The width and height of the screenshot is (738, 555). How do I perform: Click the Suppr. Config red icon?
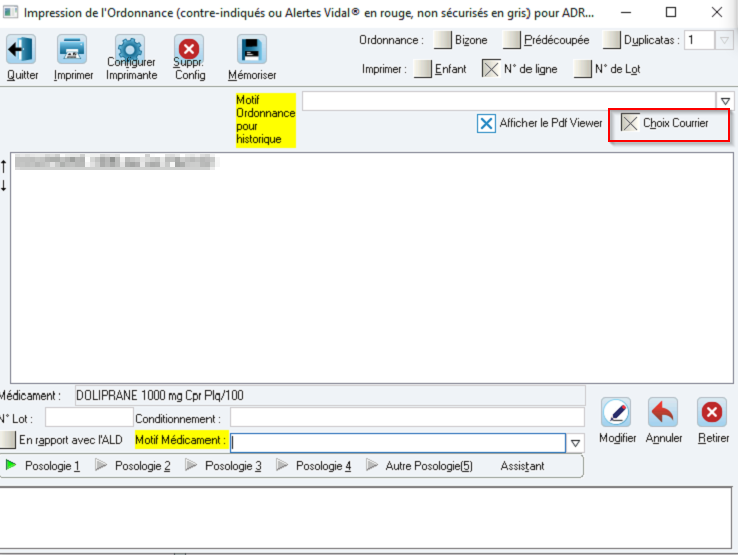tap(189, 49)
